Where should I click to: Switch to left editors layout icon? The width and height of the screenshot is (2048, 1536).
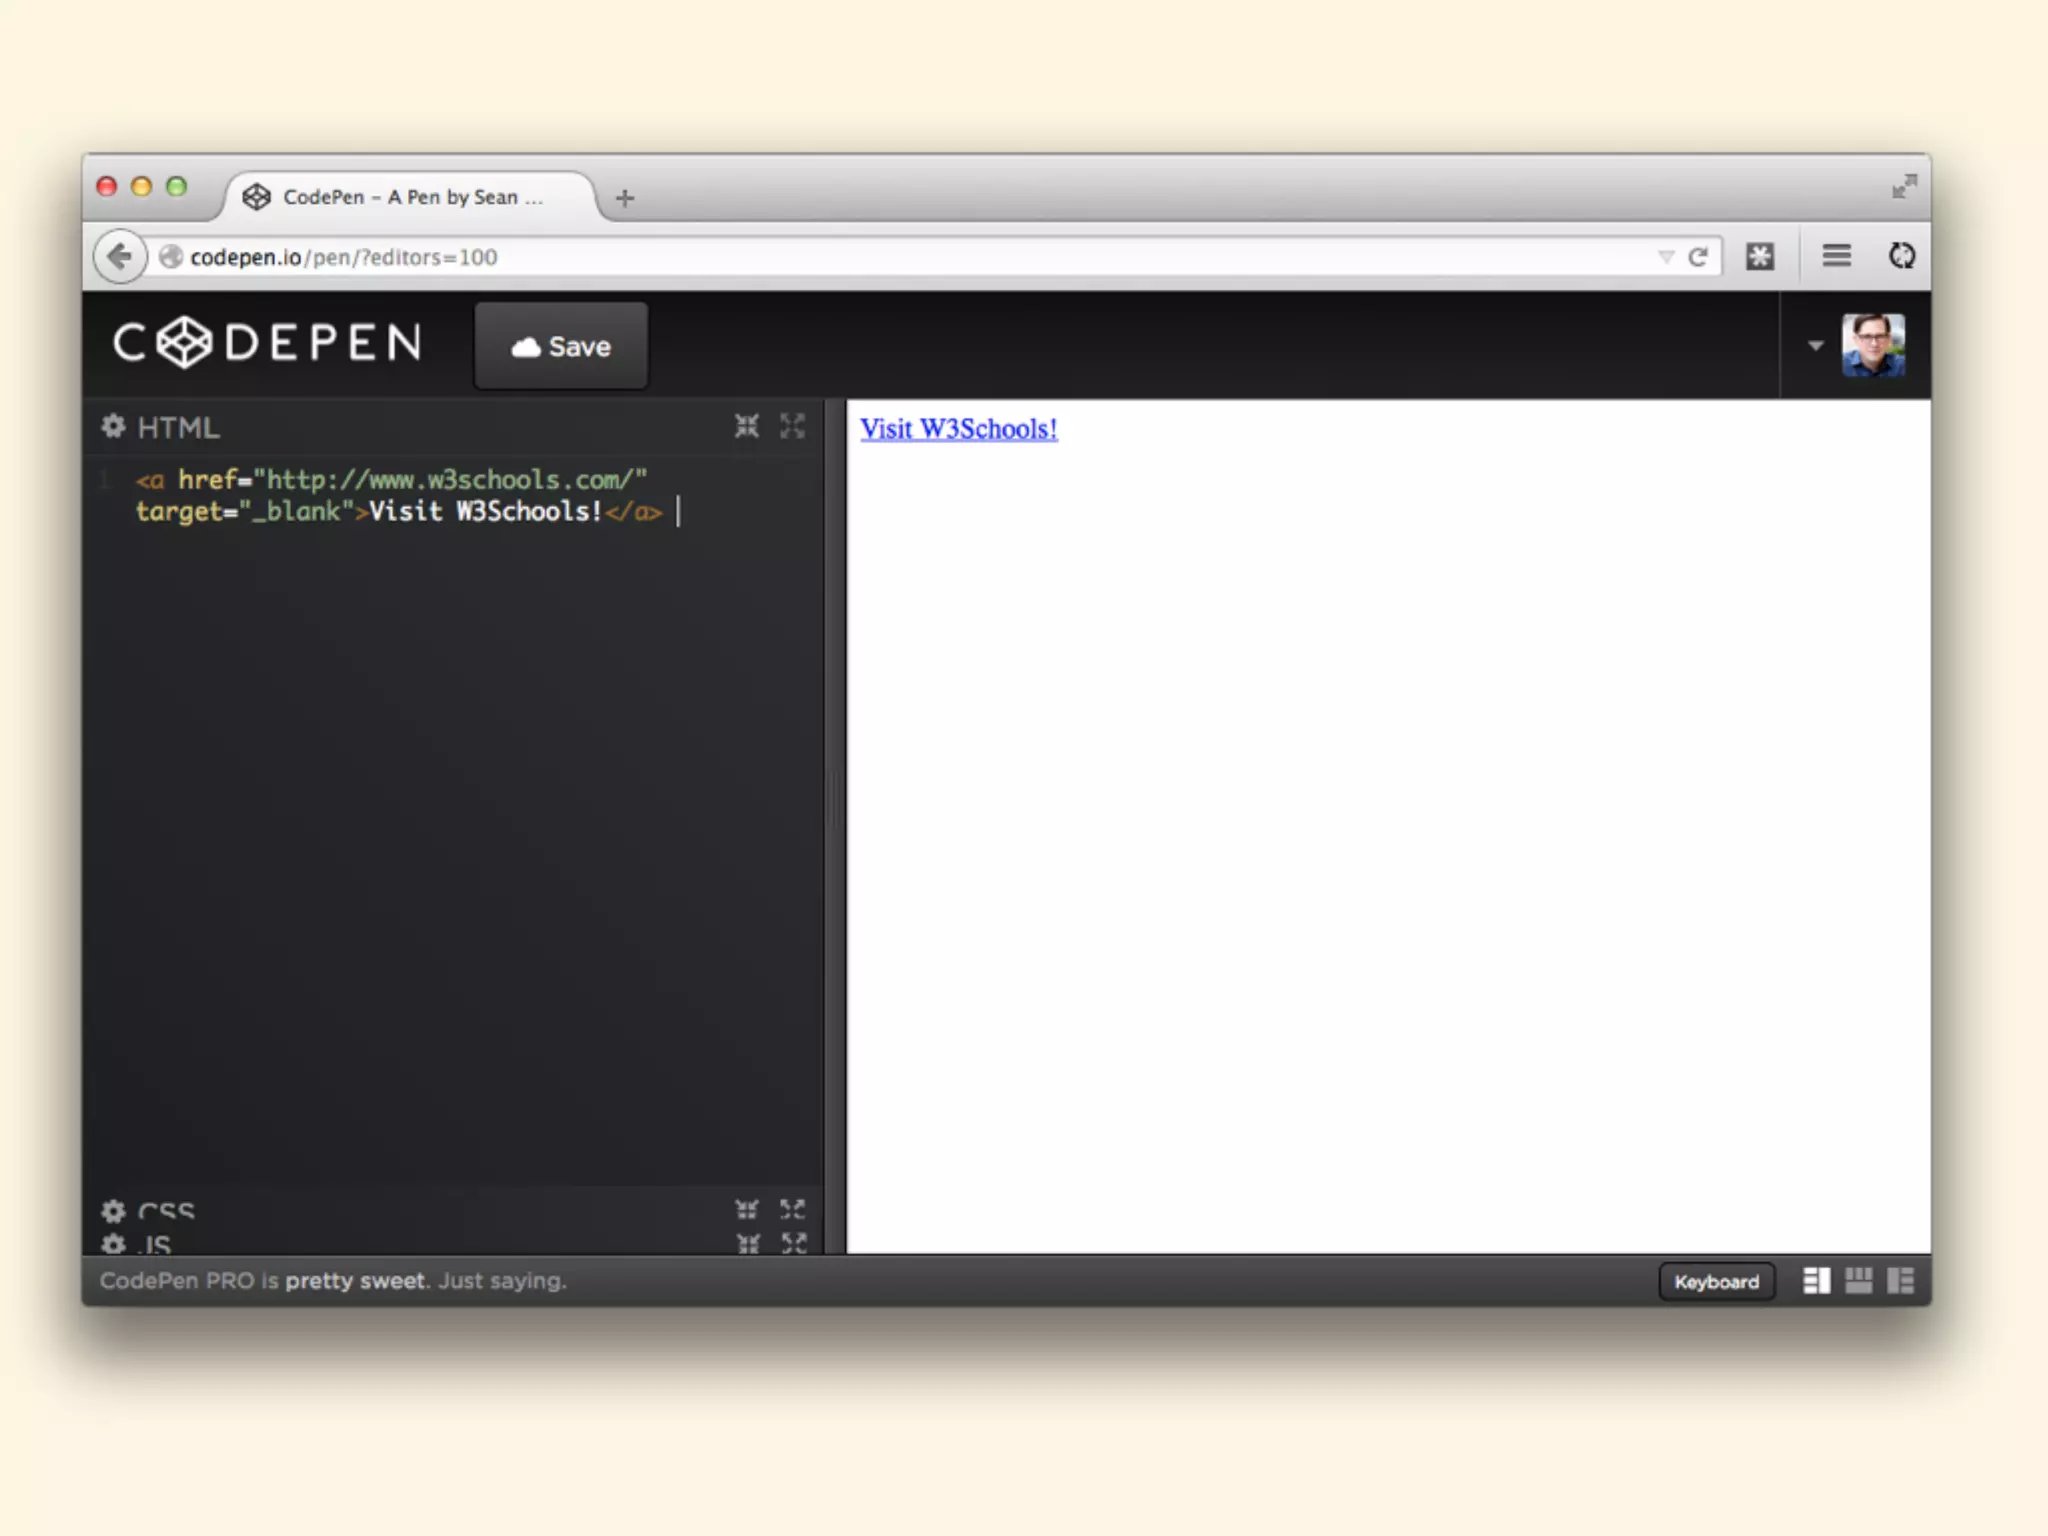coord(1816,1281)
